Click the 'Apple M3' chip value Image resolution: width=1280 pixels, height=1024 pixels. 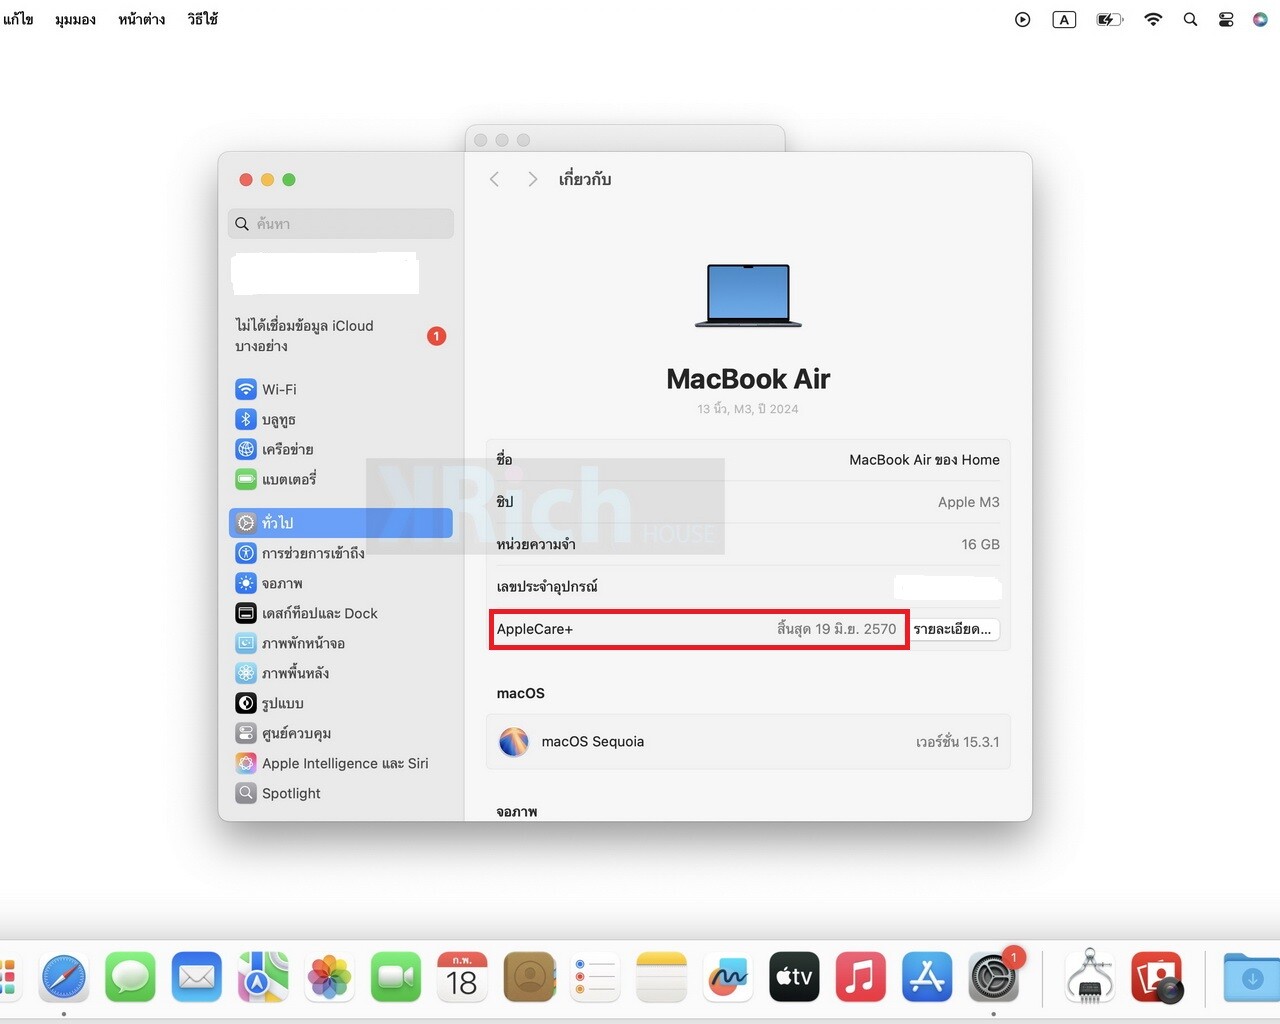(x=968, y=502)
